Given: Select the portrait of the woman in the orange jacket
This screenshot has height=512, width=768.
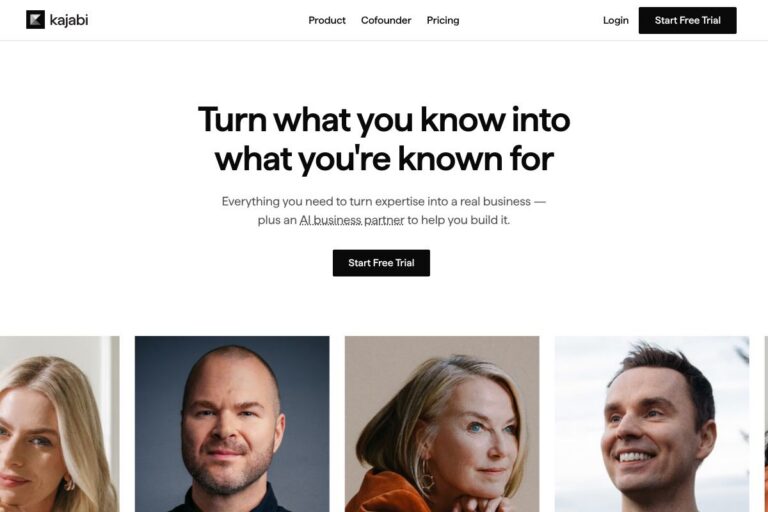Looking at the screenshot, I should [x=442, y=424].
